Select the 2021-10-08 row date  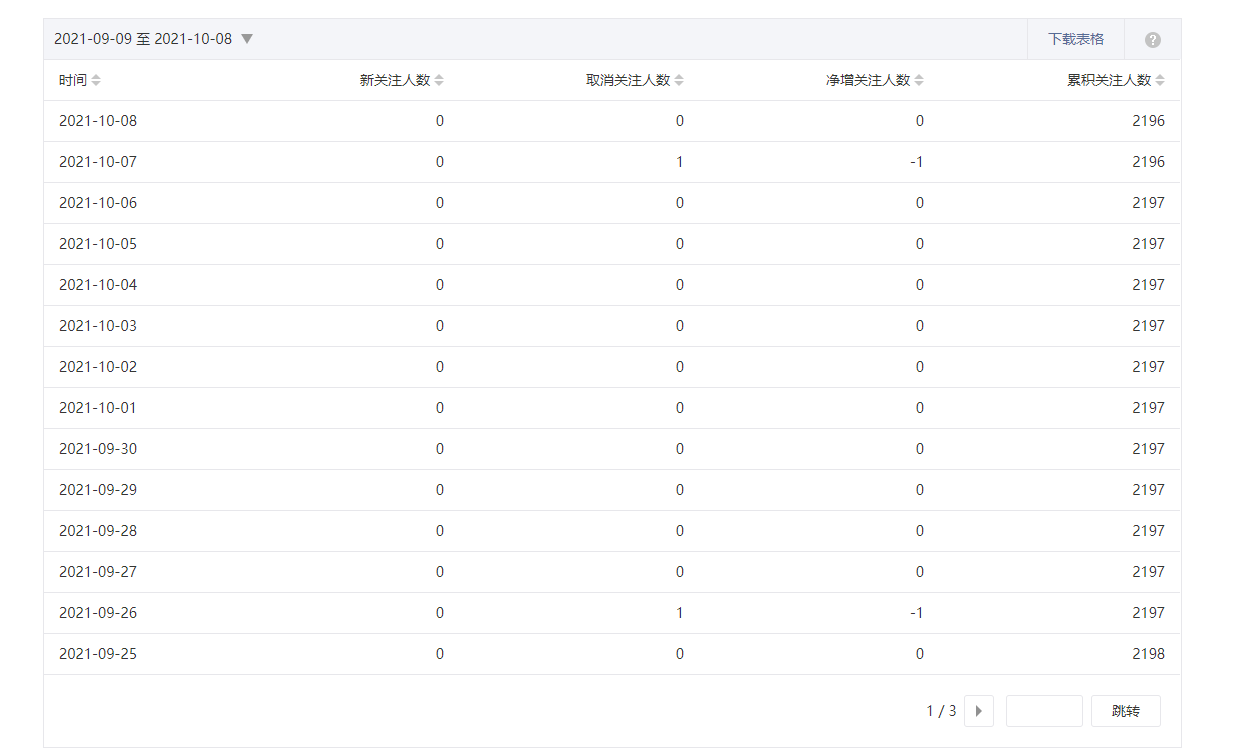coord(98,121)
